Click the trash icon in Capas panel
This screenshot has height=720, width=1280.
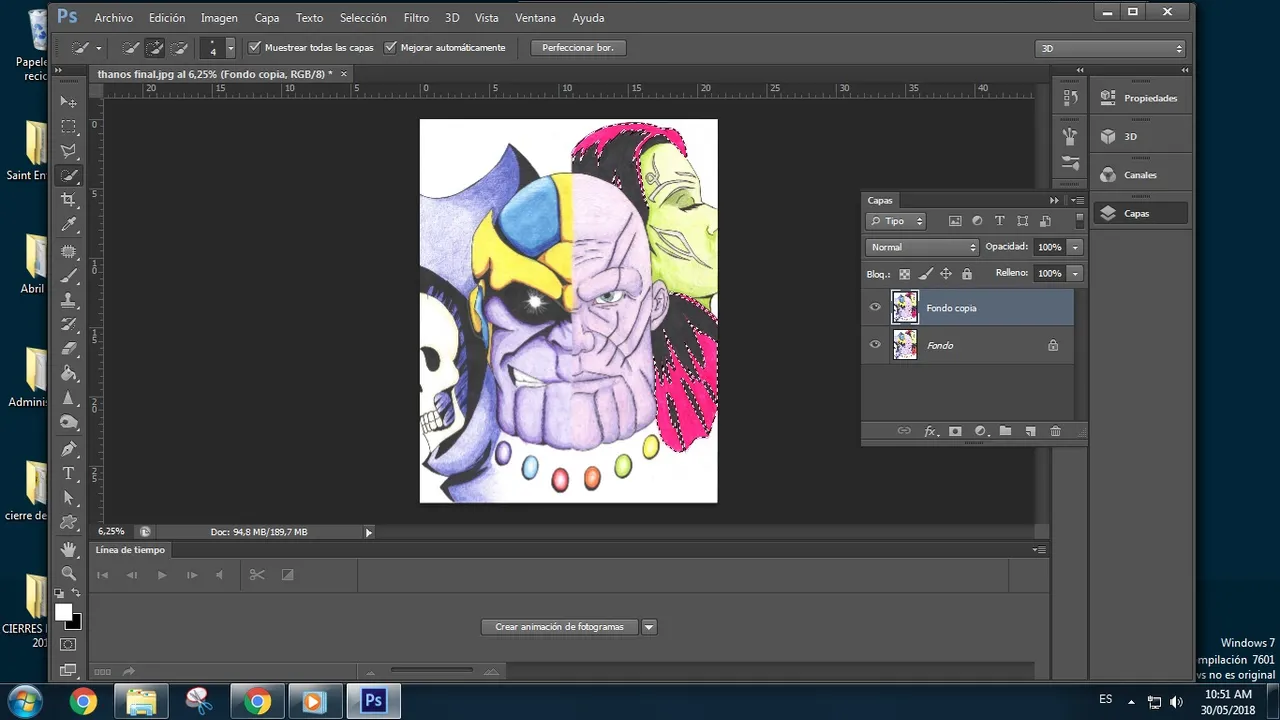pyautogui.click(x=1055, y=431)
